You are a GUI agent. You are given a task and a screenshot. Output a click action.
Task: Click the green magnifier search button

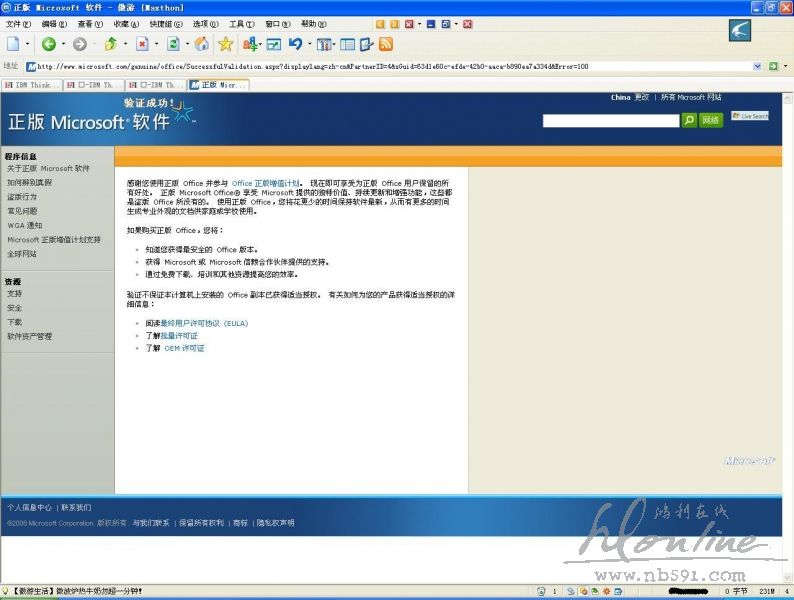click(x=689, y=120)
